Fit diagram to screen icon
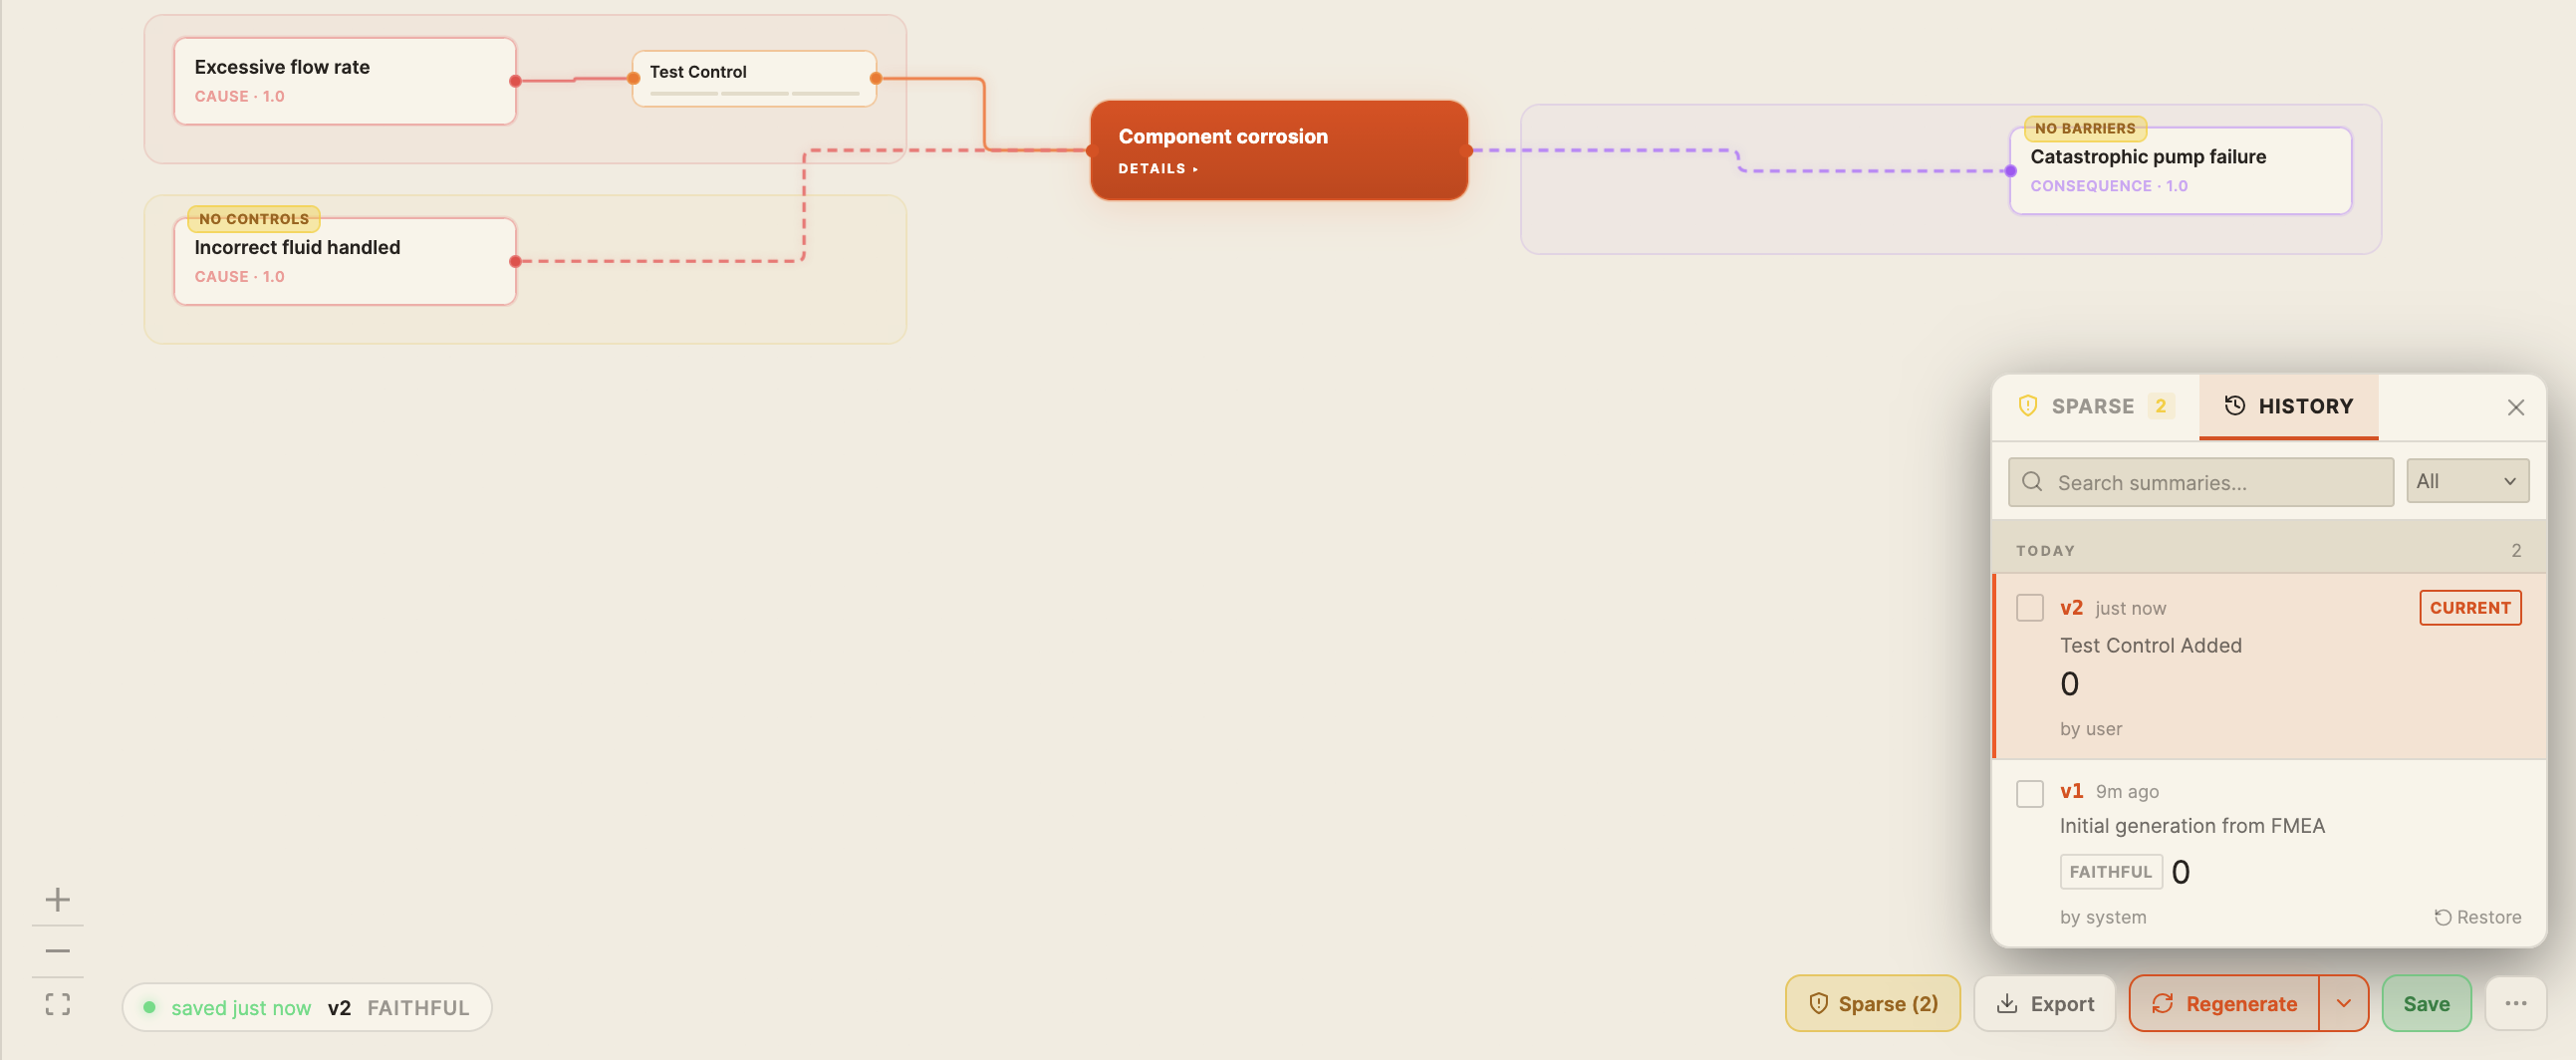The width and height of the screenshot is (2576, 1060). (58, 1004)
